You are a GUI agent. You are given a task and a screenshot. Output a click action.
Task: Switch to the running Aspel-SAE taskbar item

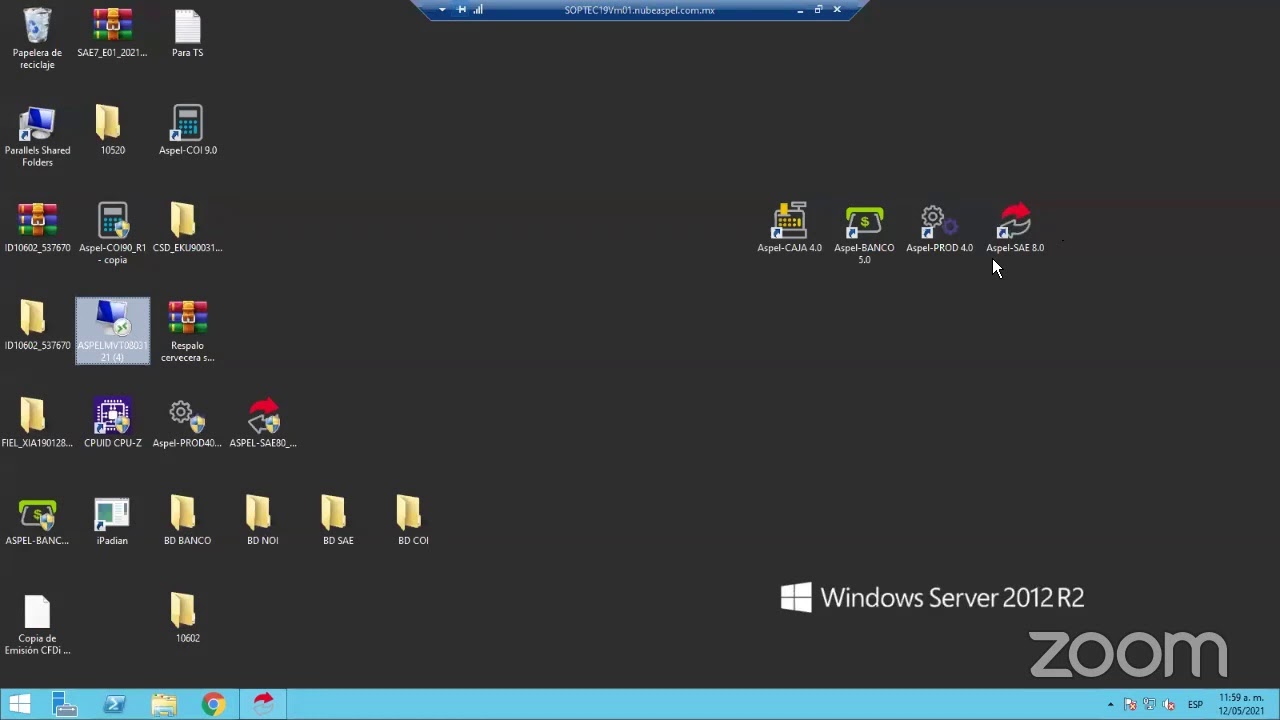point(263,704)
